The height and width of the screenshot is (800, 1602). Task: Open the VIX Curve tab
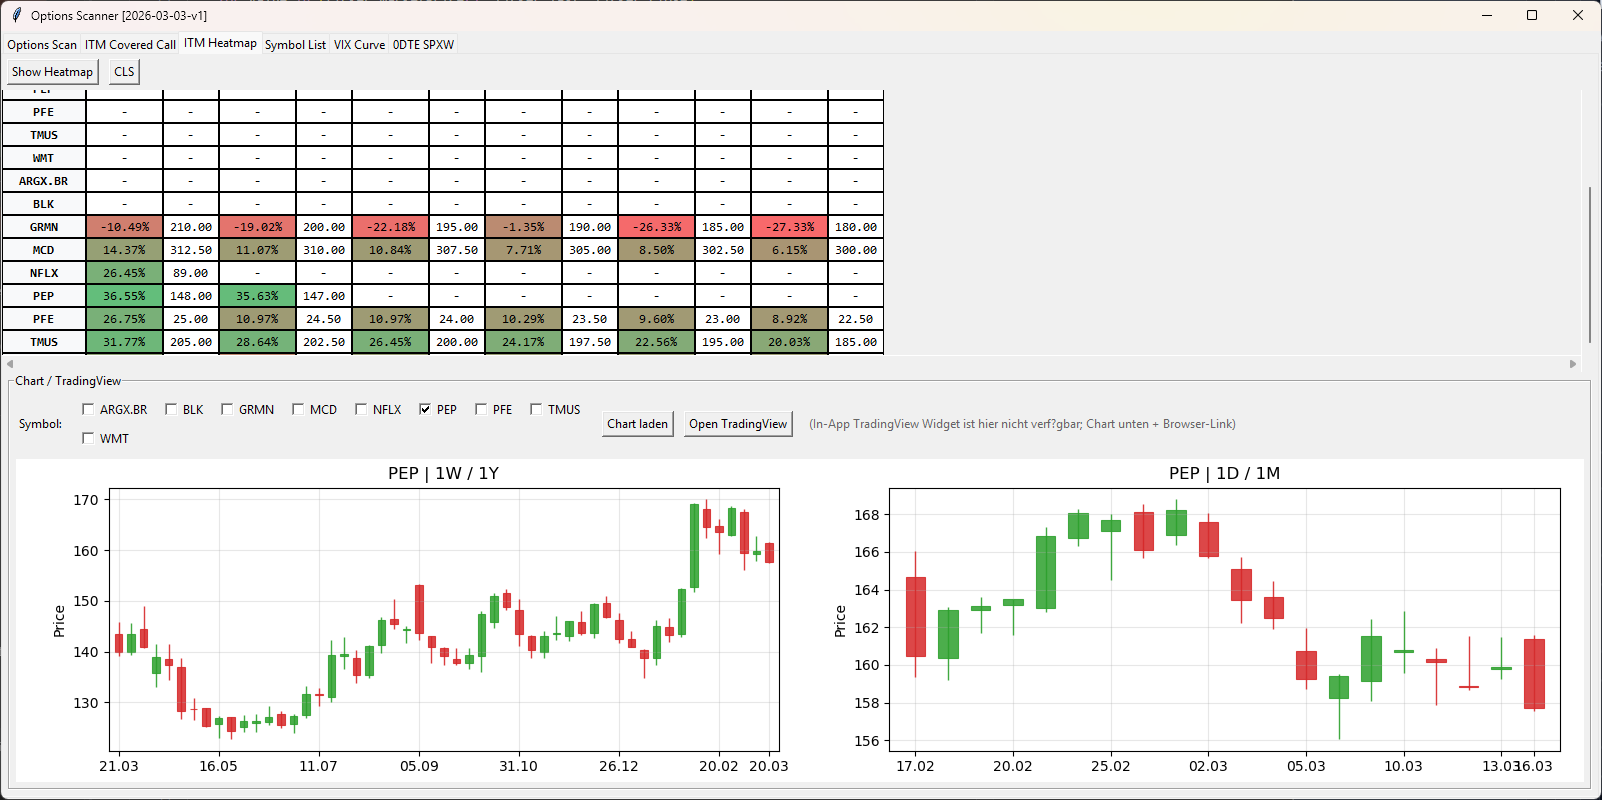(359, 45)
